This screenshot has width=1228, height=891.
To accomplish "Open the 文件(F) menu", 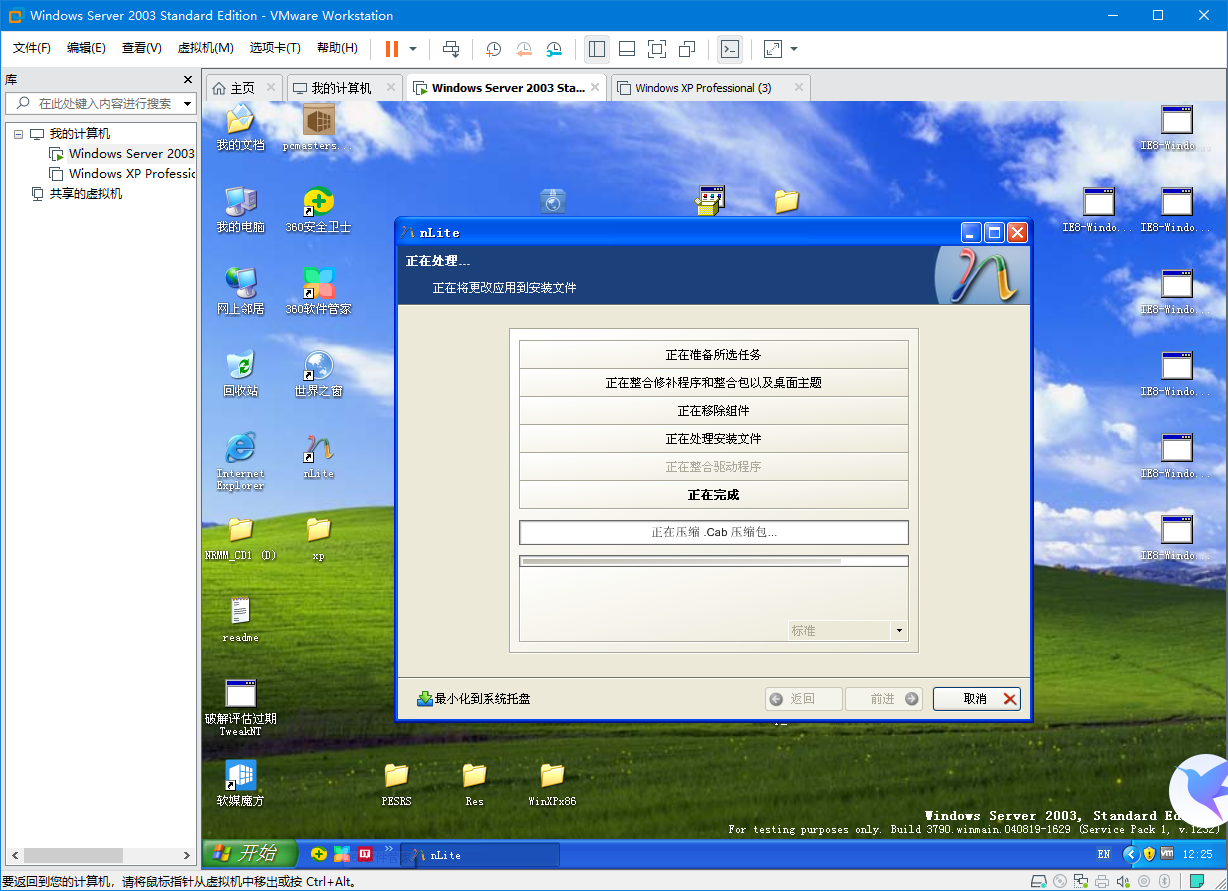I will 32,48.
